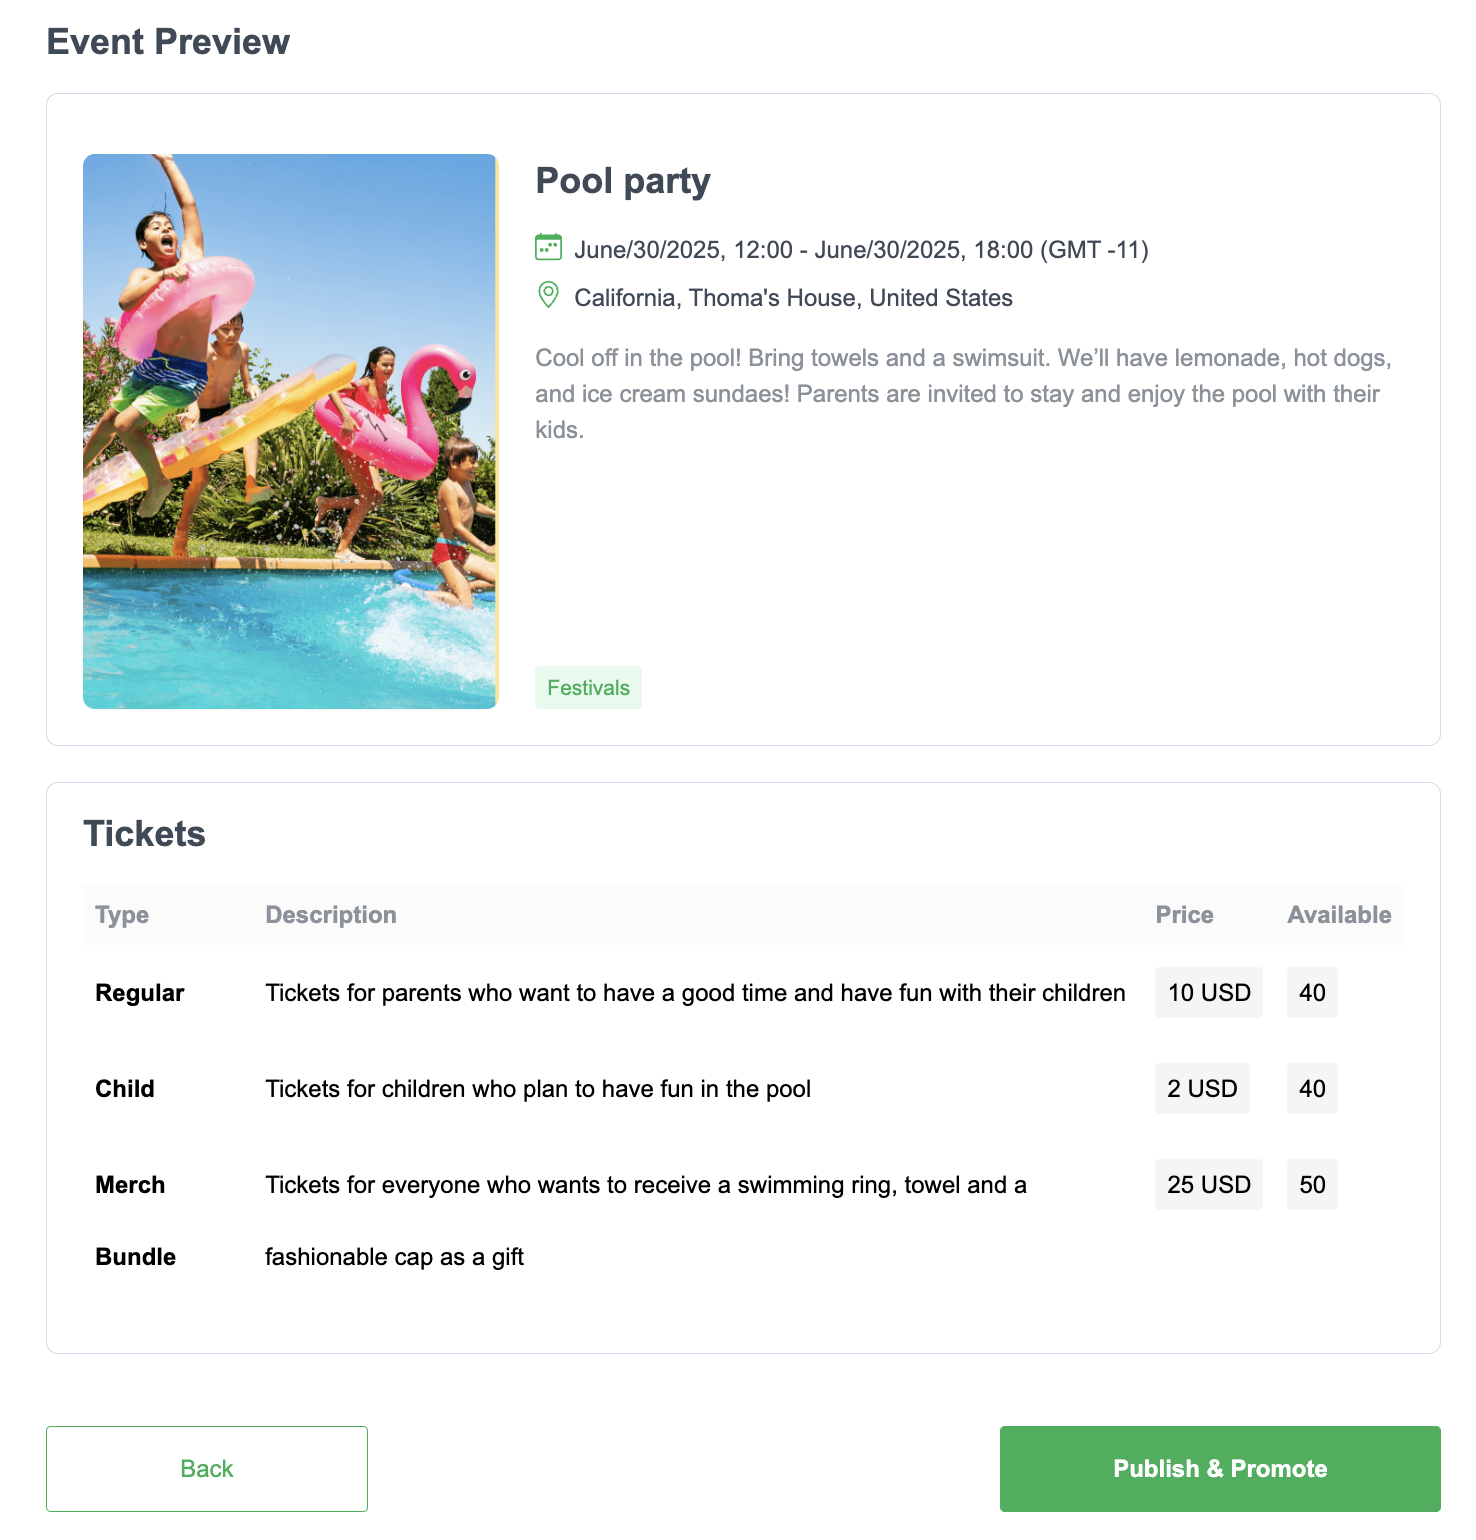Click the Description column header
The width and height of the screenshot is (1476, 1540).
tap(331, 915)
